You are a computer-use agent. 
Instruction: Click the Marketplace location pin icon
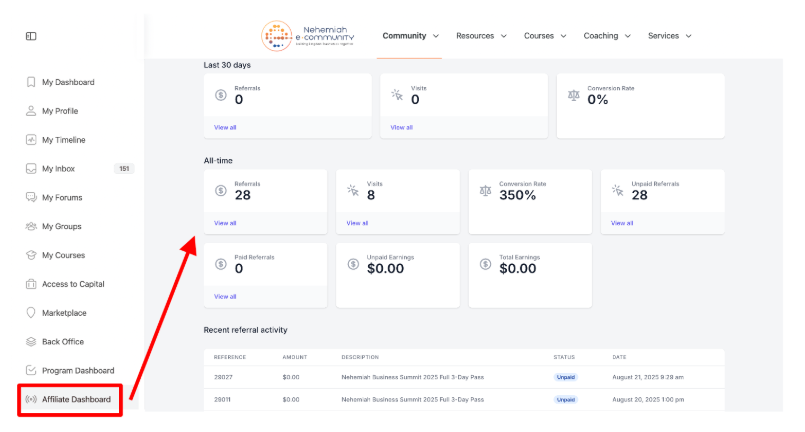coord(31,313)
